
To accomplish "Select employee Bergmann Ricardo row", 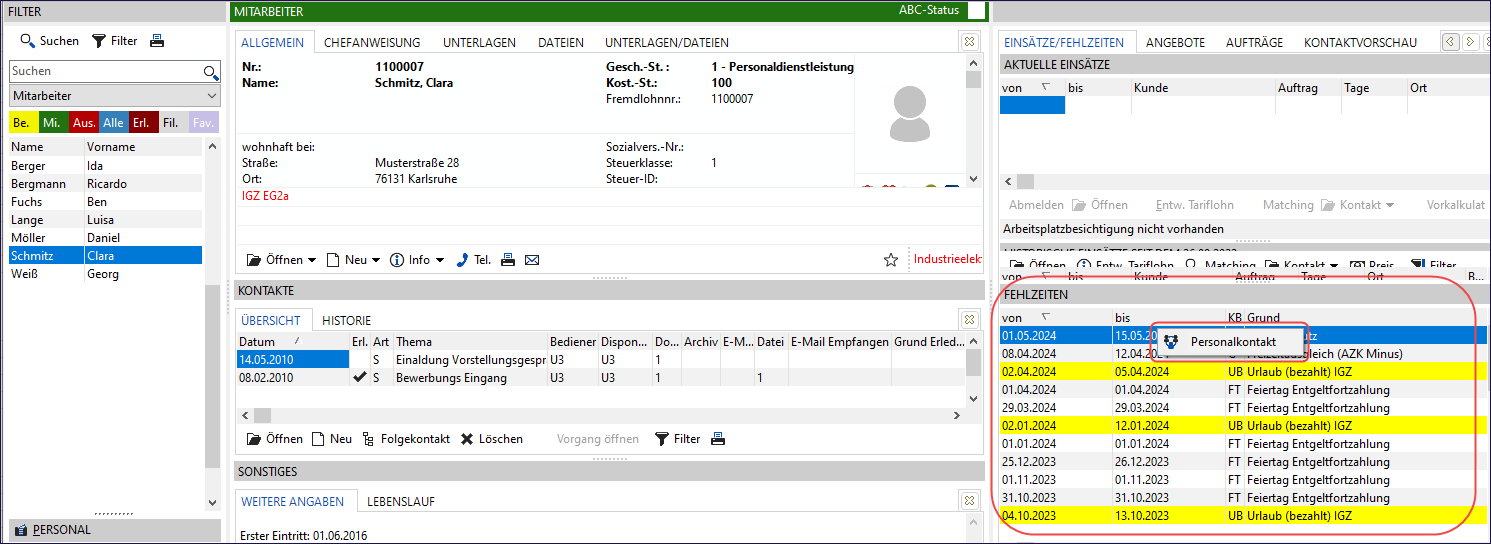I will point(105,184).
